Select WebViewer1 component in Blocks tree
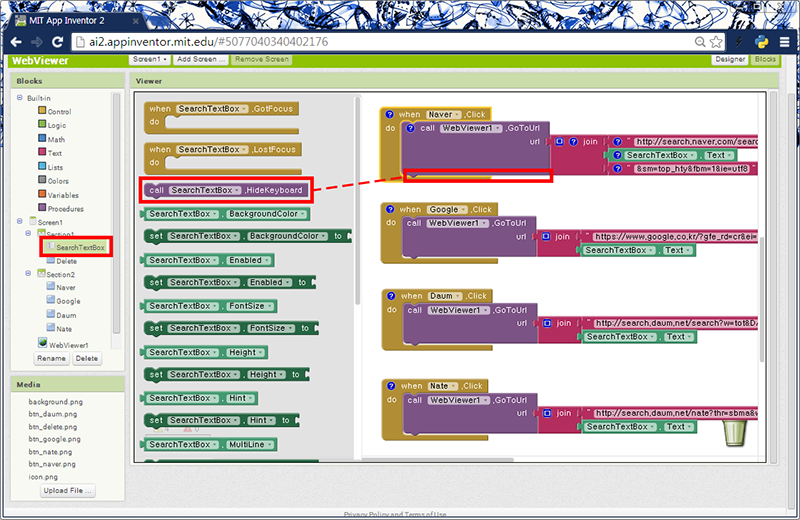Viewport: 800px width, 520px height. (x=63, y=344)
